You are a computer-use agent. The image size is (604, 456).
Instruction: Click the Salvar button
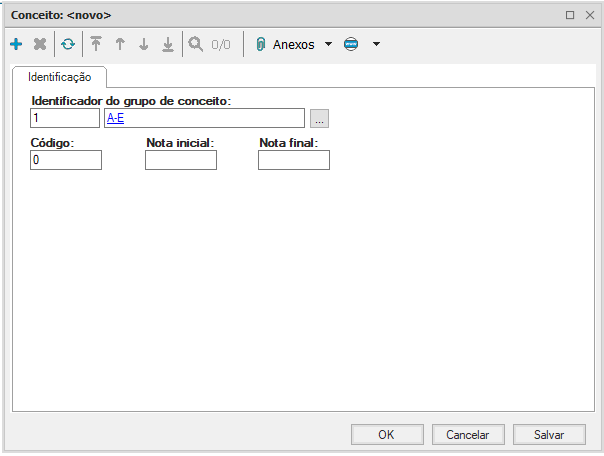(549, 435)
